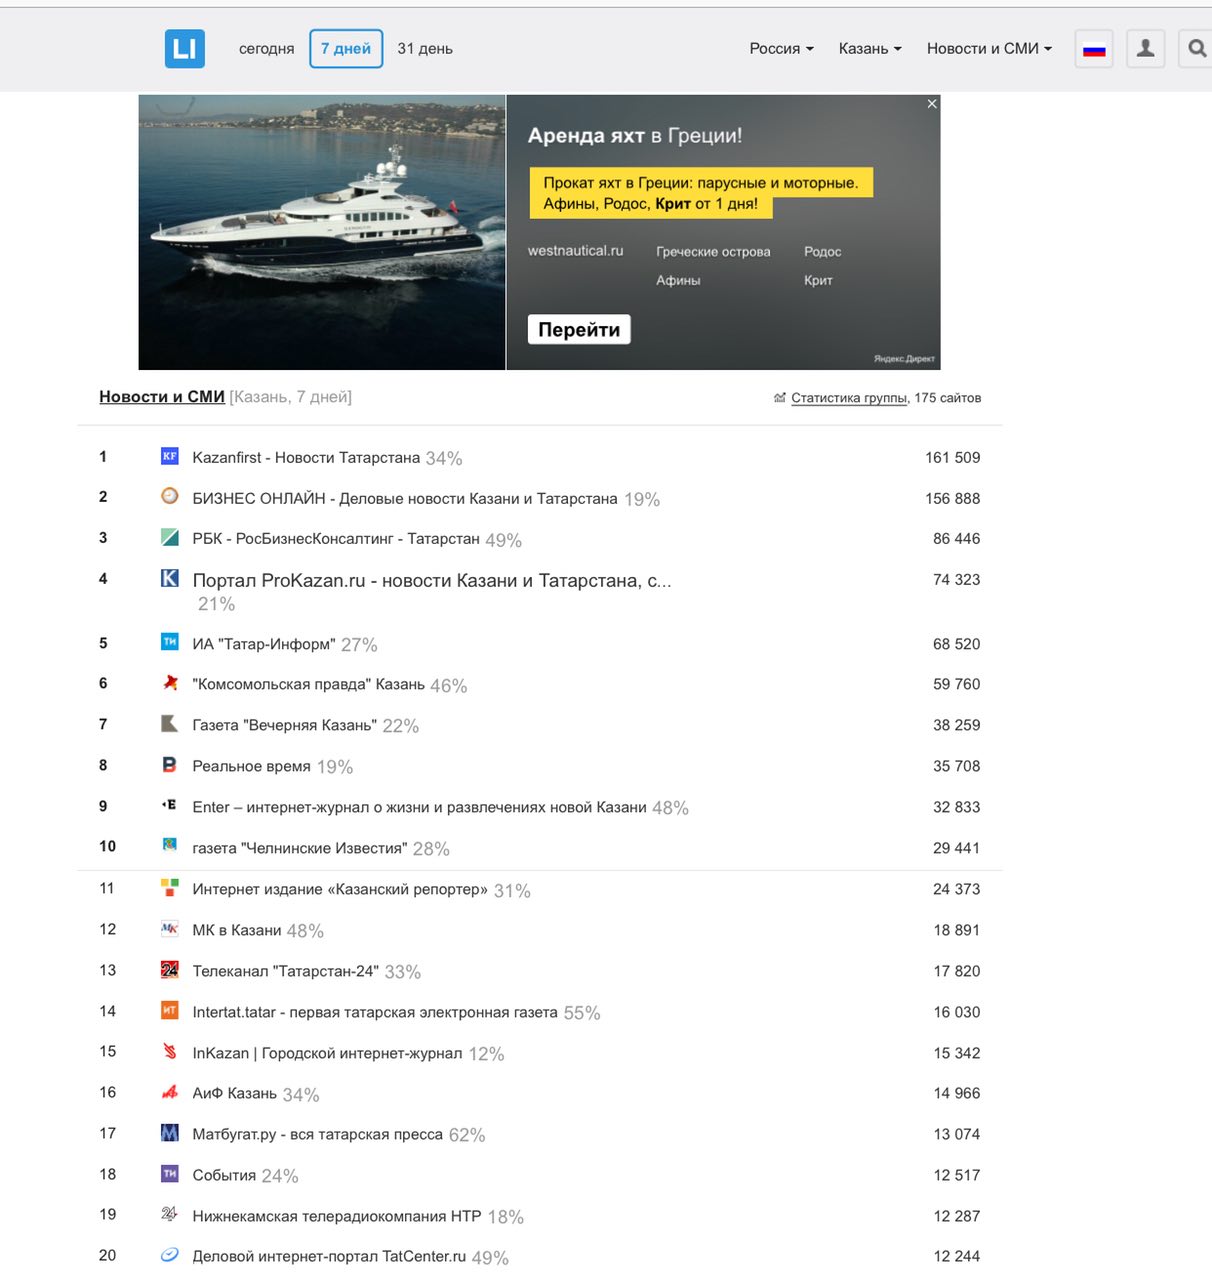Screen dimensions: 1212x1280
Task: Close the yacht rental ad
Action: point(932,104)
